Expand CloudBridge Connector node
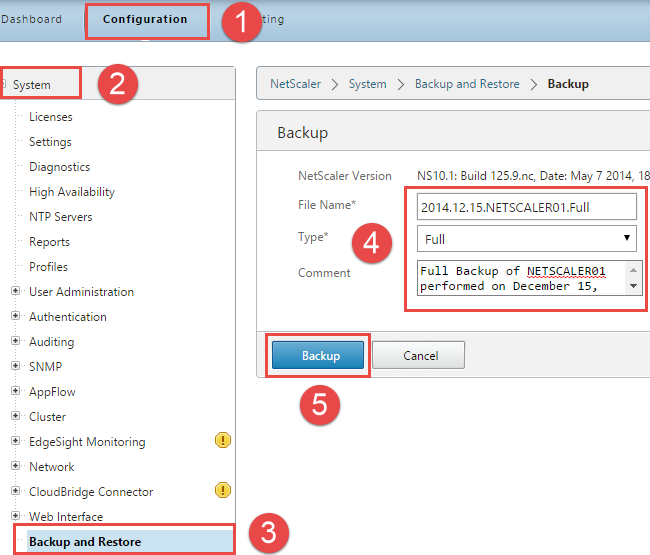This screenshot has width=650, height=555. pyautogui.click(x=15, y=491)
